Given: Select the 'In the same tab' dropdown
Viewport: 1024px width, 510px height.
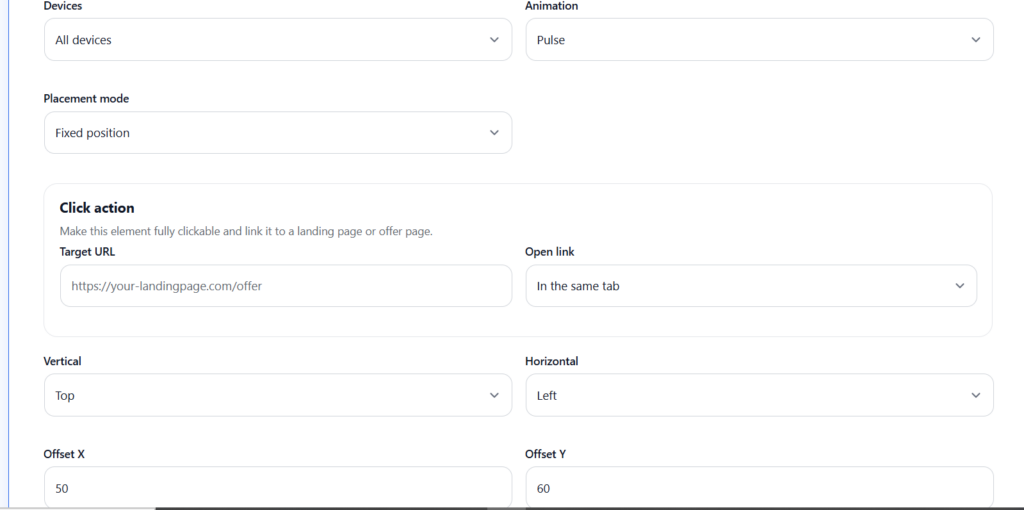Looking at the screenshot, I should (x=740, y=286).
